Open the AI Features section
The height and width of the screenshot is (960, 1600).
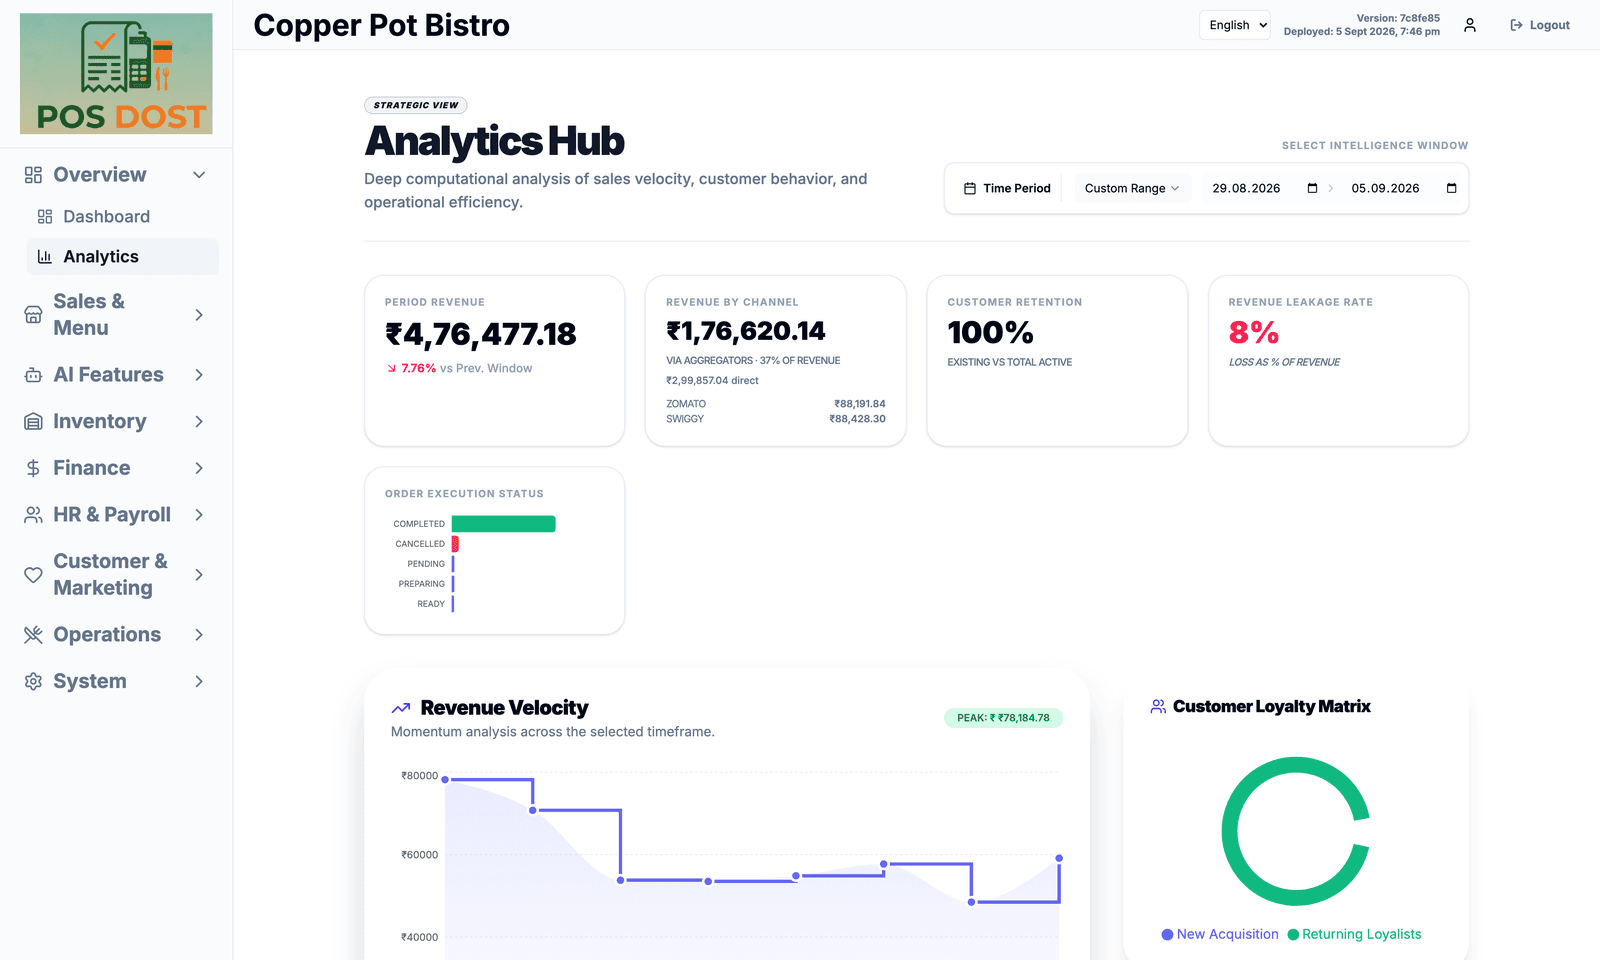click(116, 375)
